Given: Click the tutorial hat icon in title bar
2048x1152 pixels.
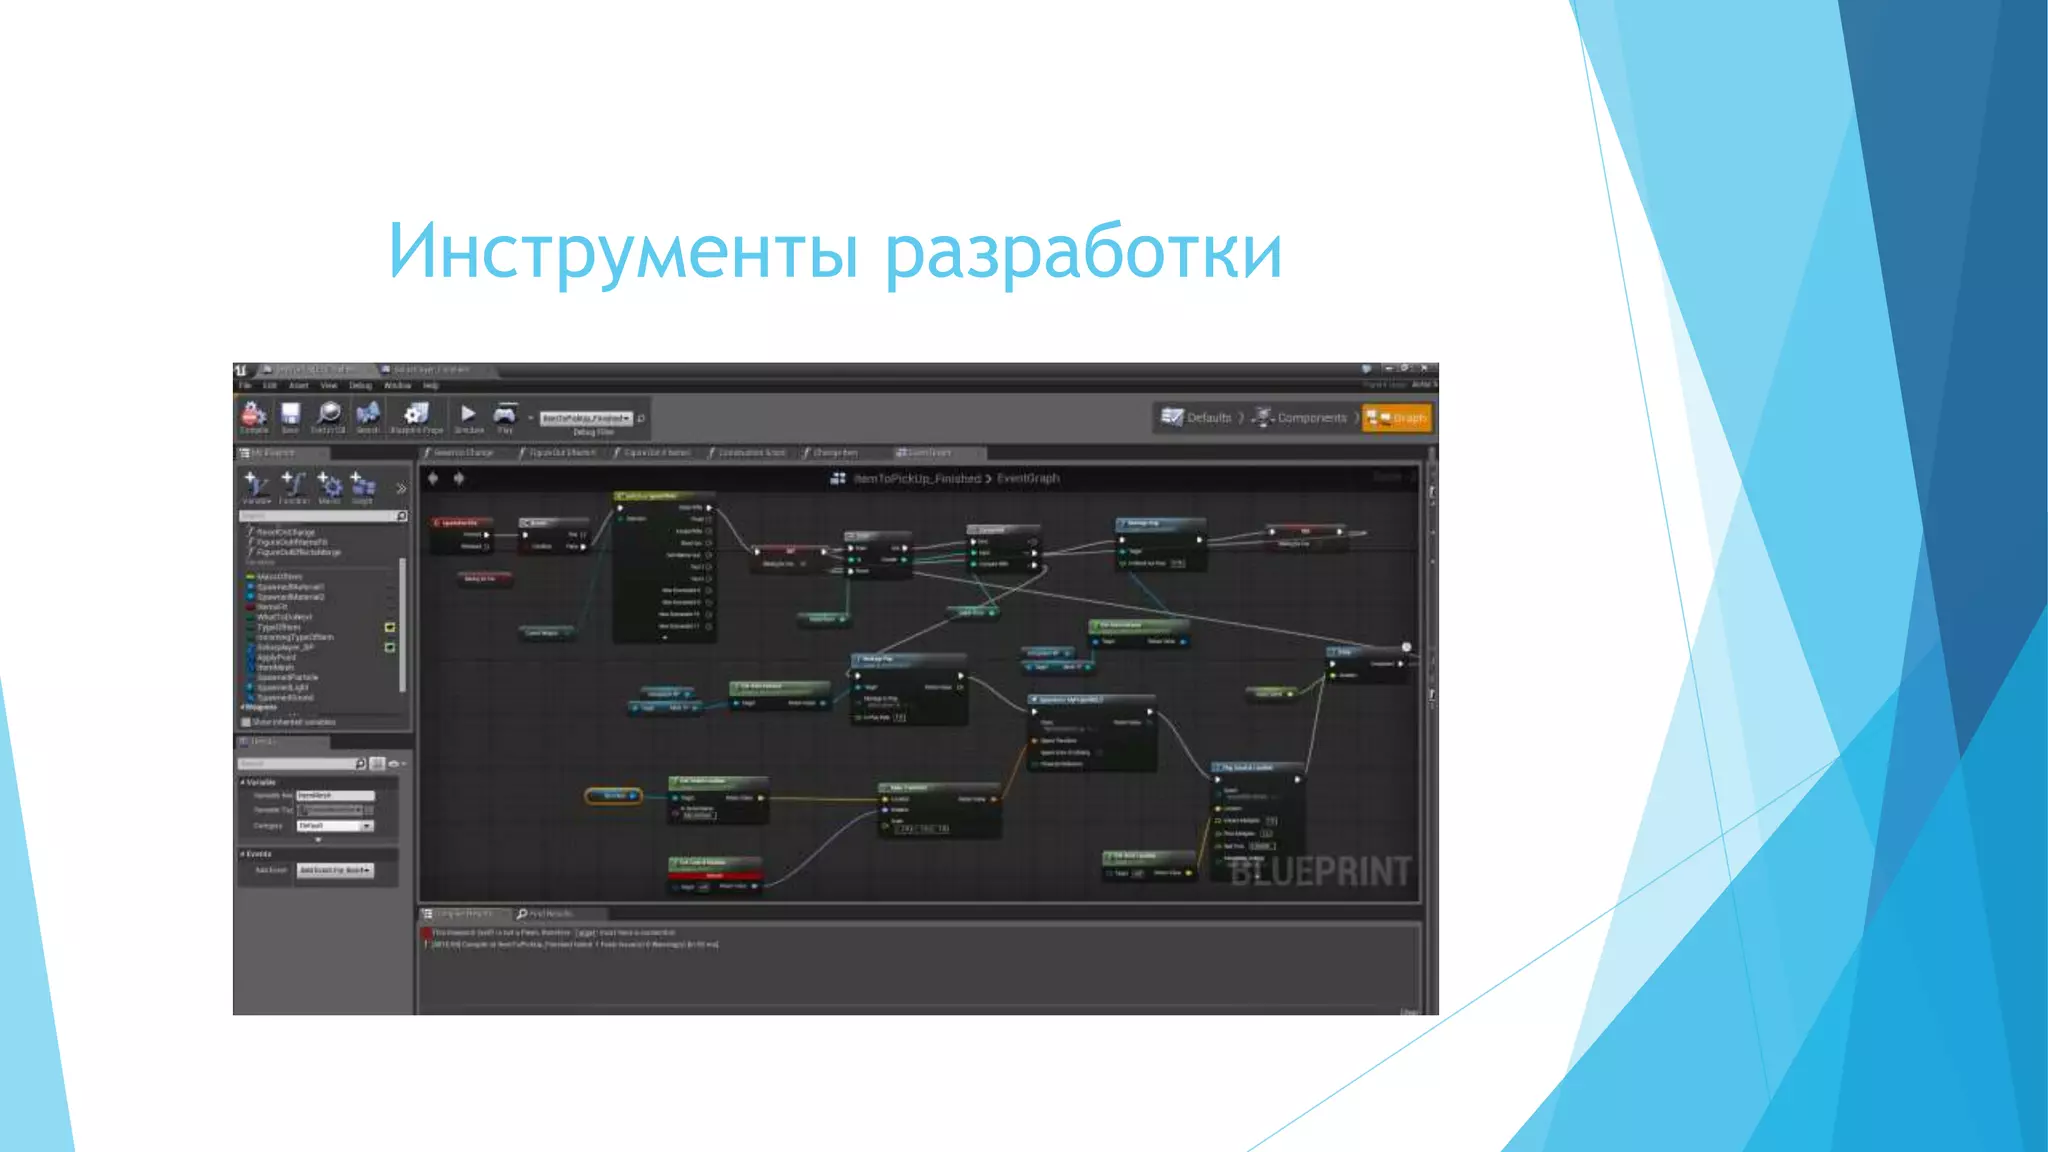Looking at the screenshot, I should [x=1366, y=369].
